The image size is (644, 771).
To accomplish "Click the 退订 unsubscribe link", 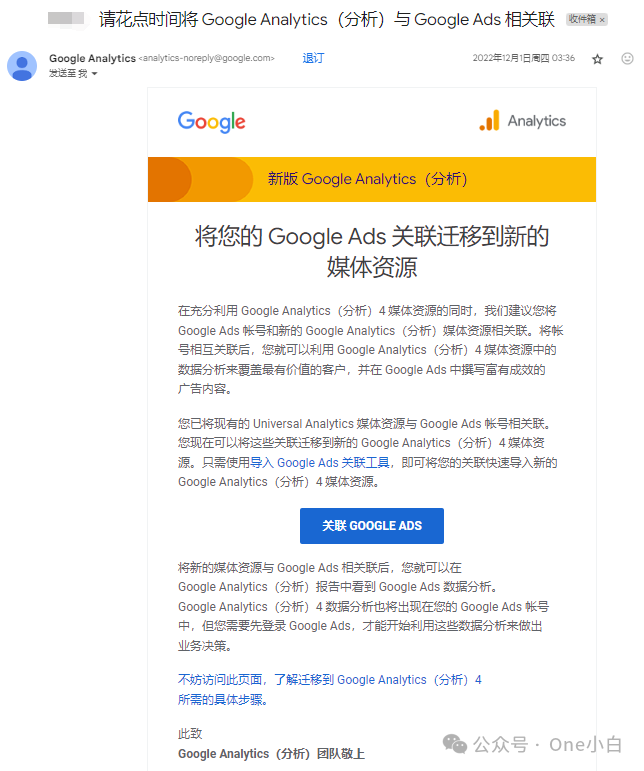I will (x=313, y=58).
